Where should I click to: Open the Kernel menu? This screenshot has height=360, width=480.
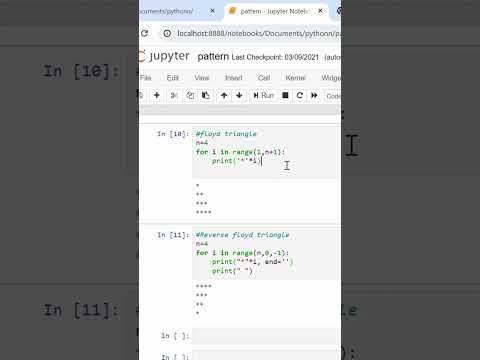click(295, 78)
